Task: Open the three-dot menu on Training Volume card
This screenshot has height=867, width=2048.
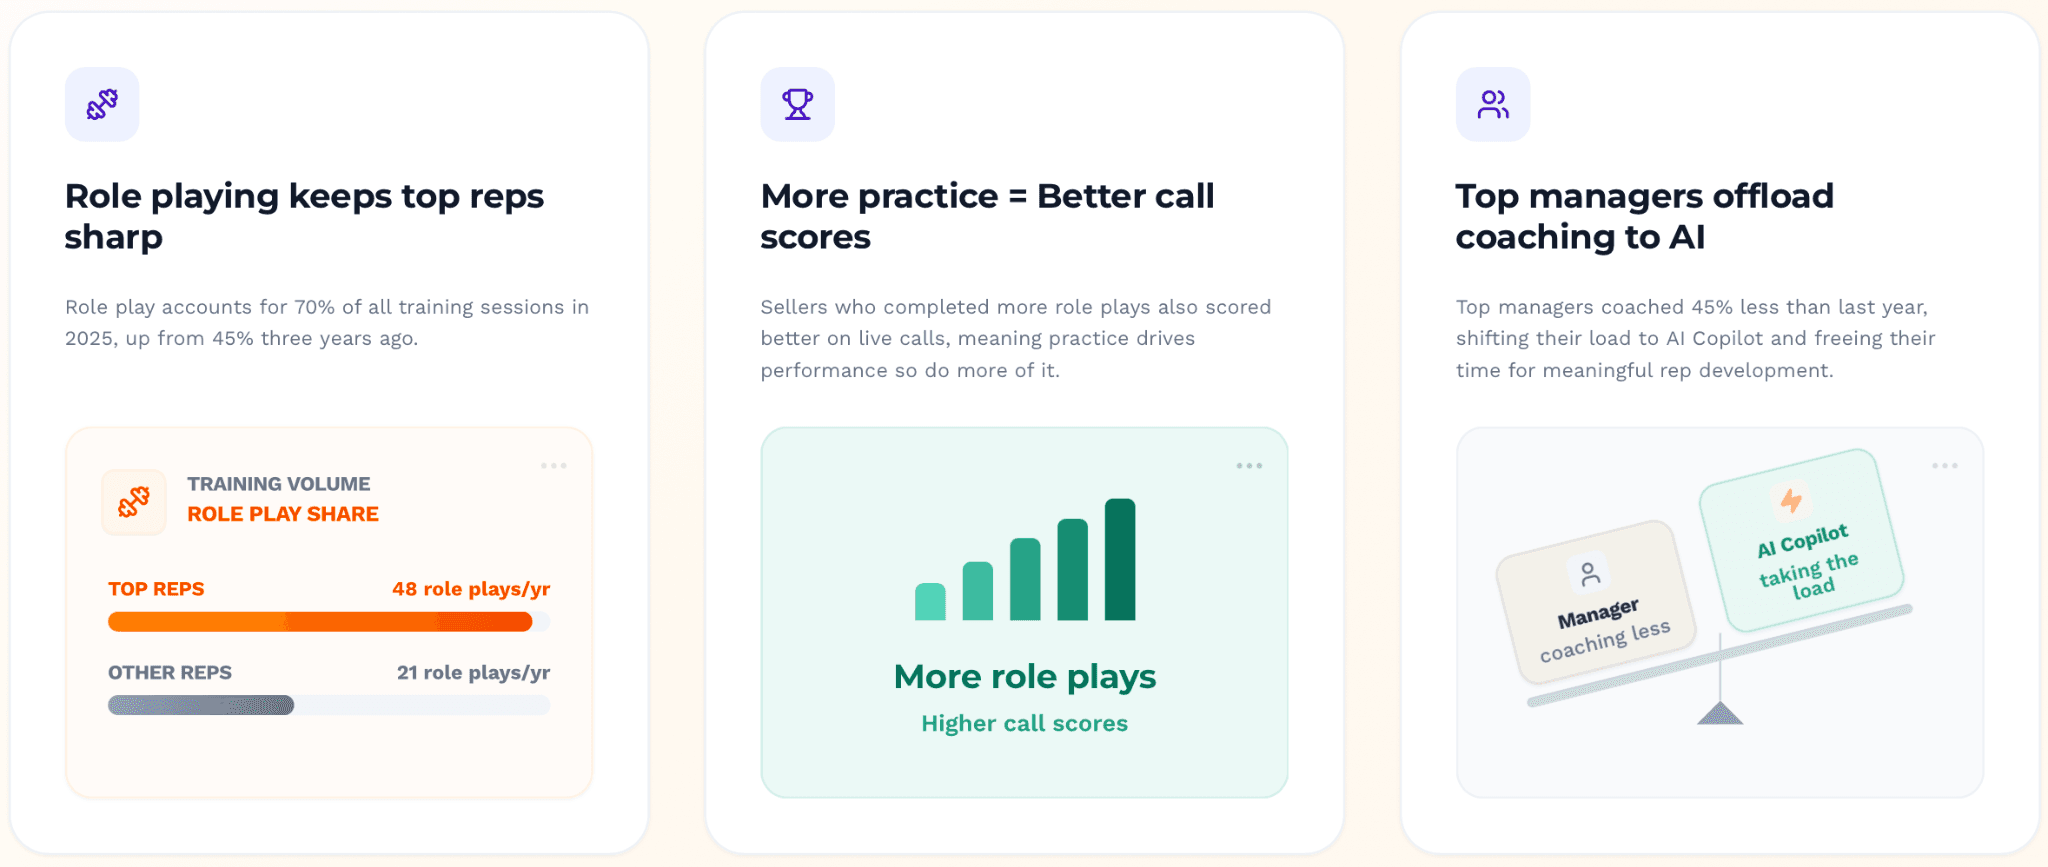Action: (x=554, y=466)
